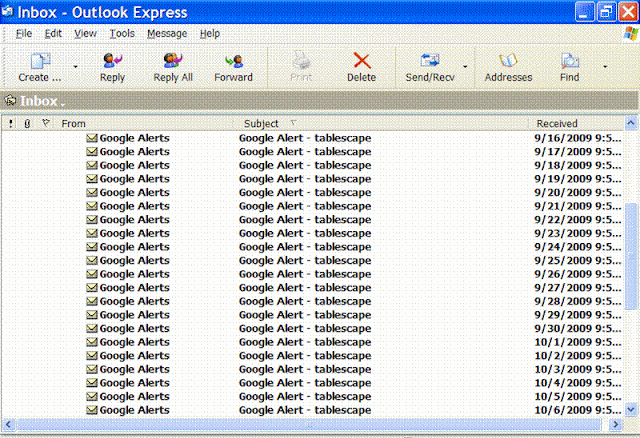Open the Tools menu
This screenshot has height=438, width=640.
pyautogui.click(x=122, y=33)
